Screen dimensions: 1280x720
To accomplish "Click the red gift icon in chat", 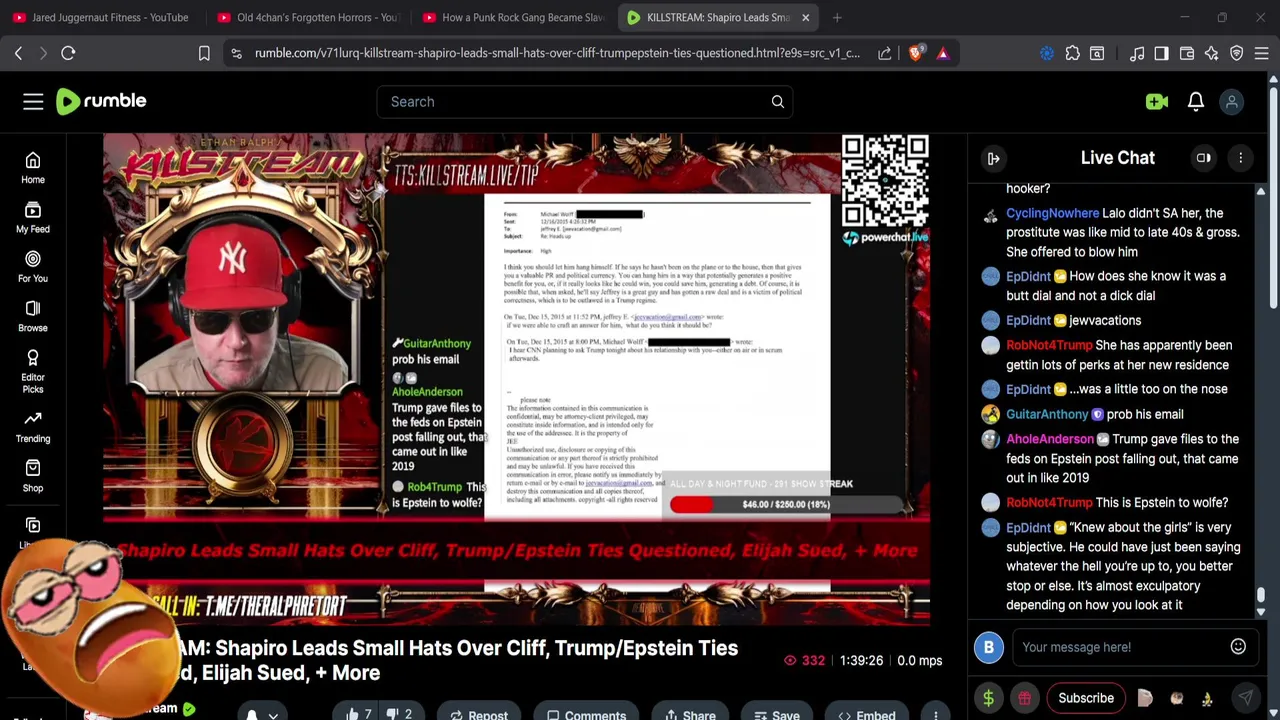I will (1024, 698).
